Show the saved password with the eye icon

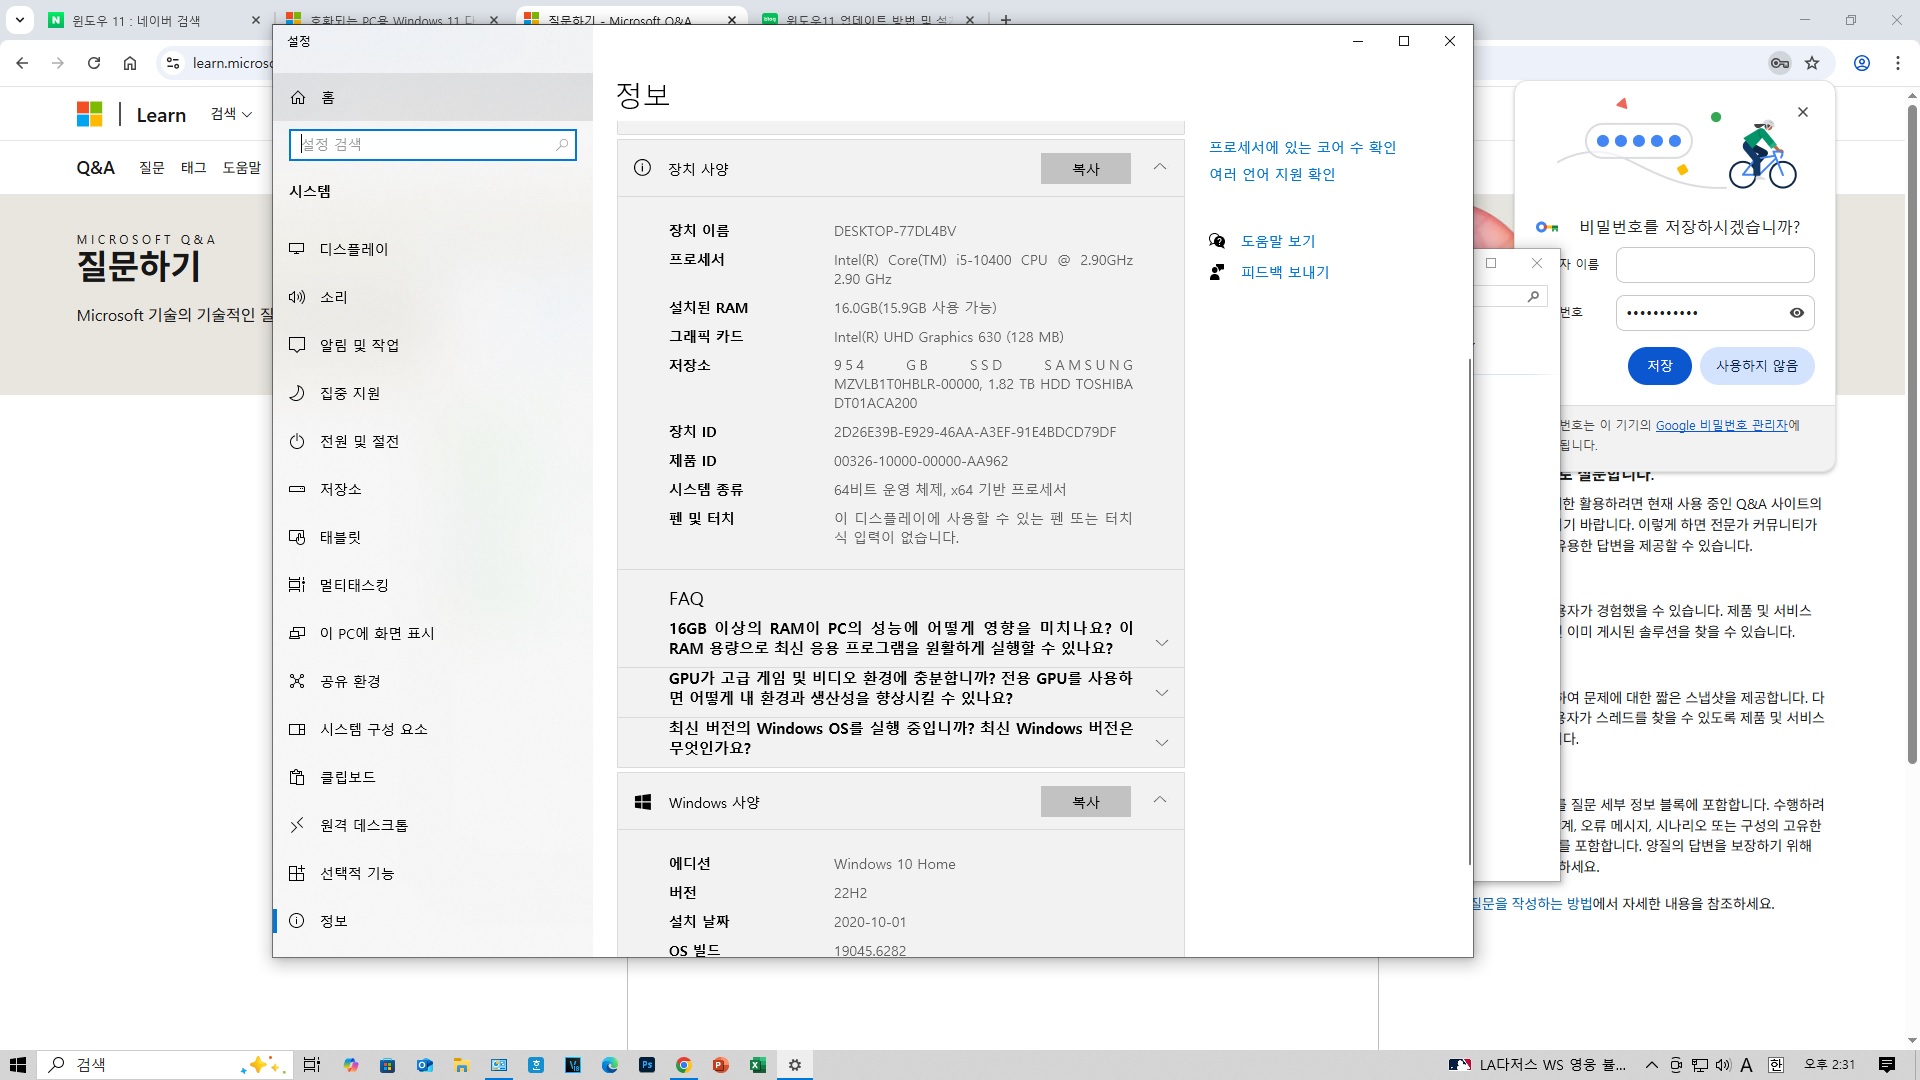pyautogui.click(x=1797, y=313)
